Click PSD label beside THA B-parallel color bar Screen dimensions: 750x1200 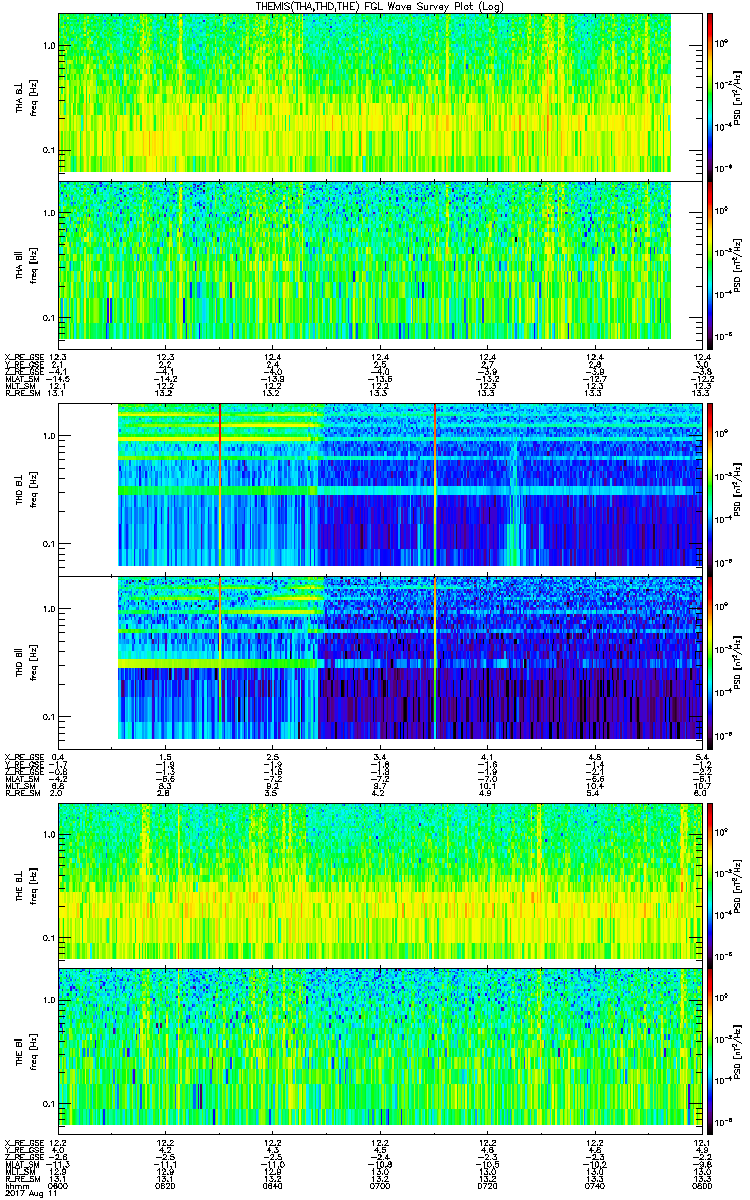(x=738, y=260)
